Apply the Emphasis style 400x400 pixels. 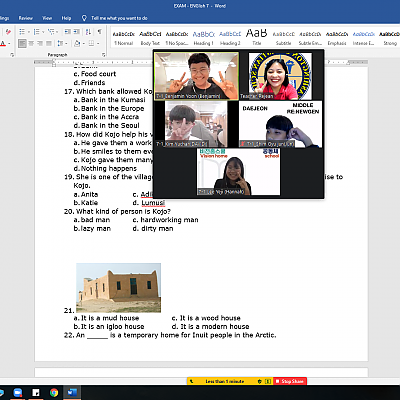pyautogui.click(x=337, y=38)
